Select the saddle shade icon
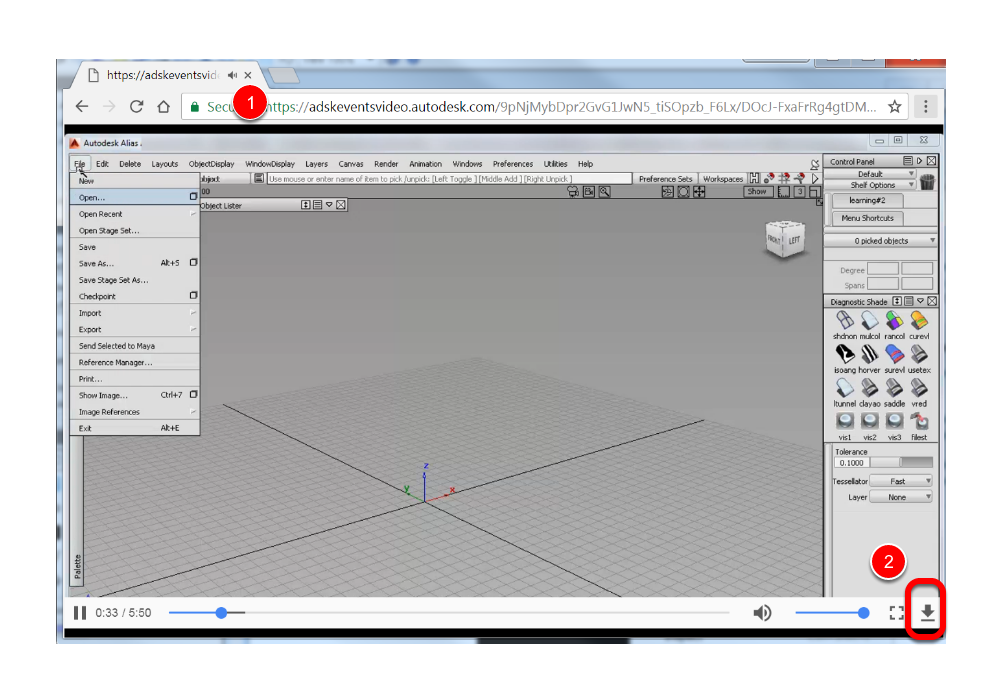 (894, 388)
